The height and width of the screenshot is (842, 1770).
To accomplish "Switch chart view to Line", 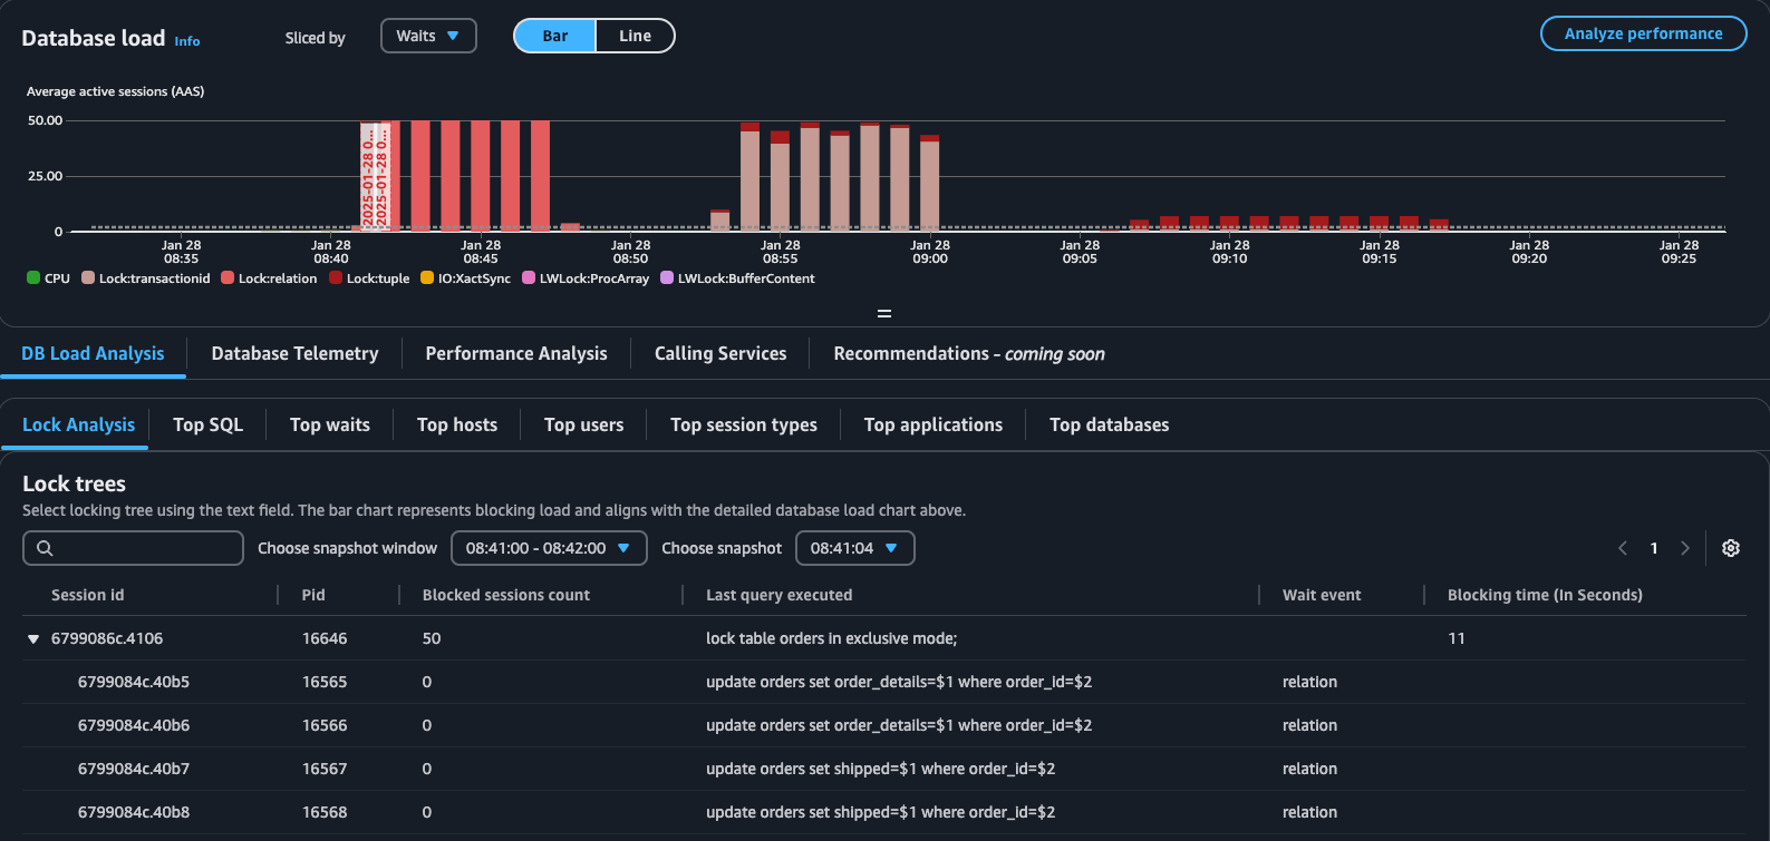I will click(x=634, y=36).
